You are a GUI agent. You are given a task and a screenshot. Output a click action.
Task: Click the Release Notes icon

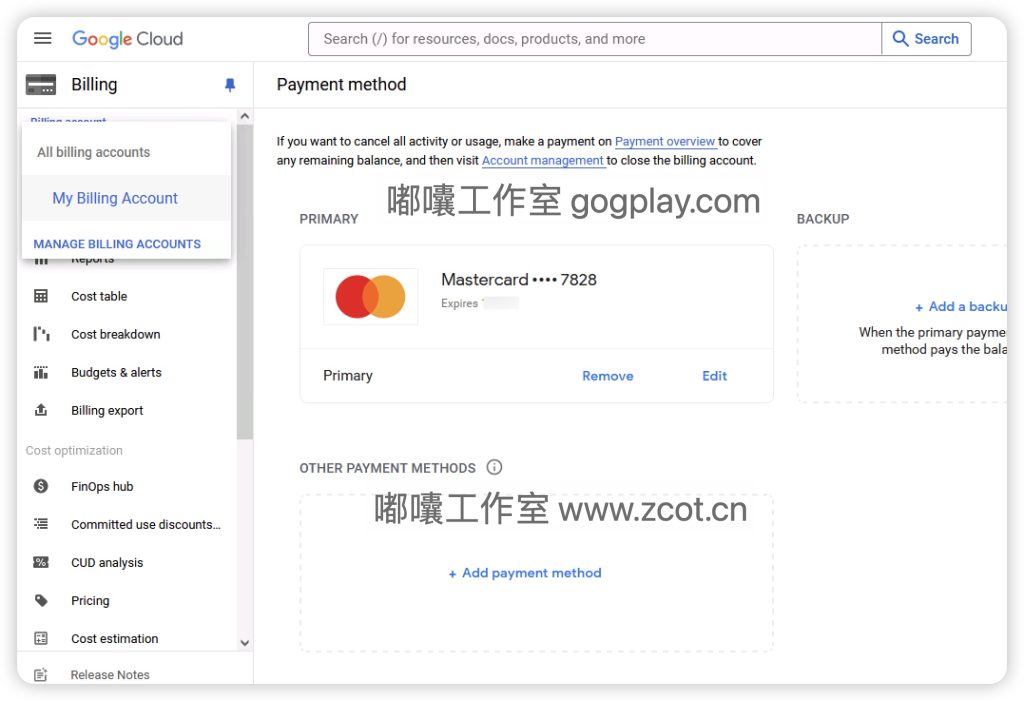[x=40, y=675]
